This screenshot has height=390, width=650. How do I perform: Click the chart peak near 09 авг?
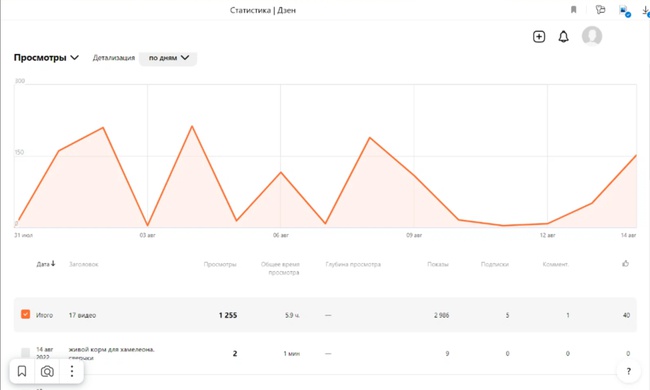coord(370,138)
